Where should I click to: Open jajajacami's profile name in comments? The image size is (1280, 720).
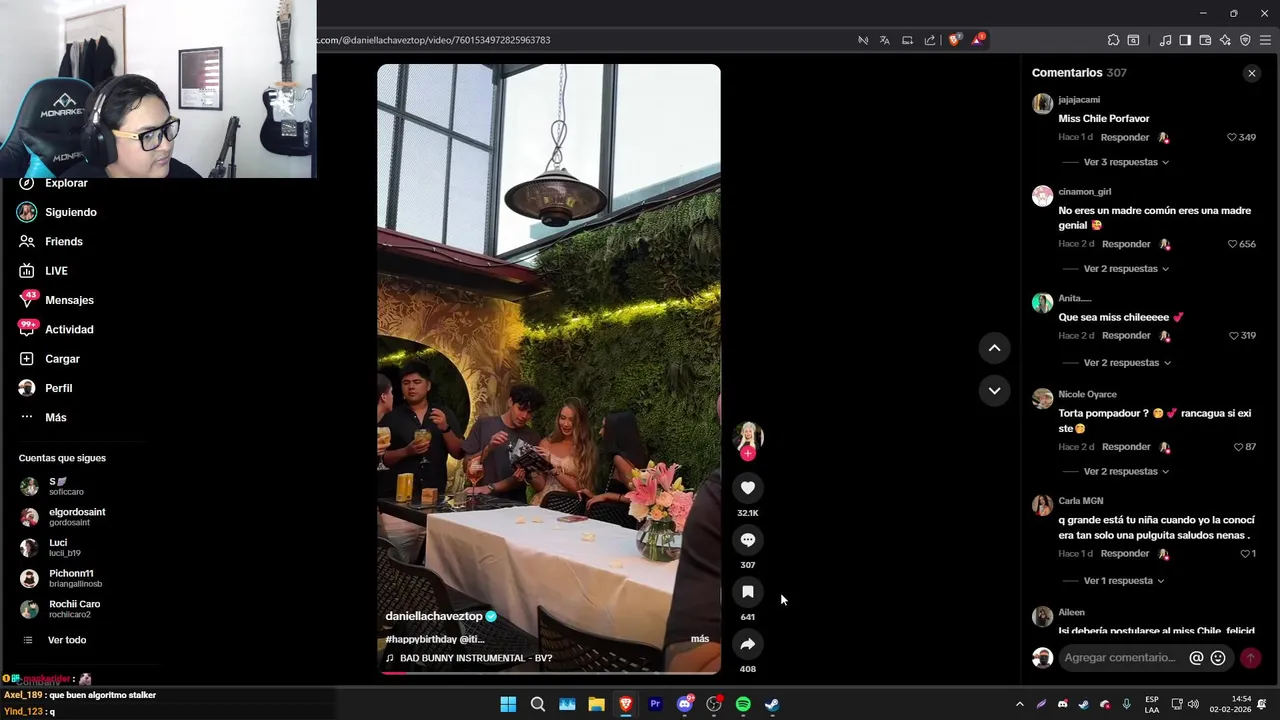pyautogui.click(x=1079, y=100)
